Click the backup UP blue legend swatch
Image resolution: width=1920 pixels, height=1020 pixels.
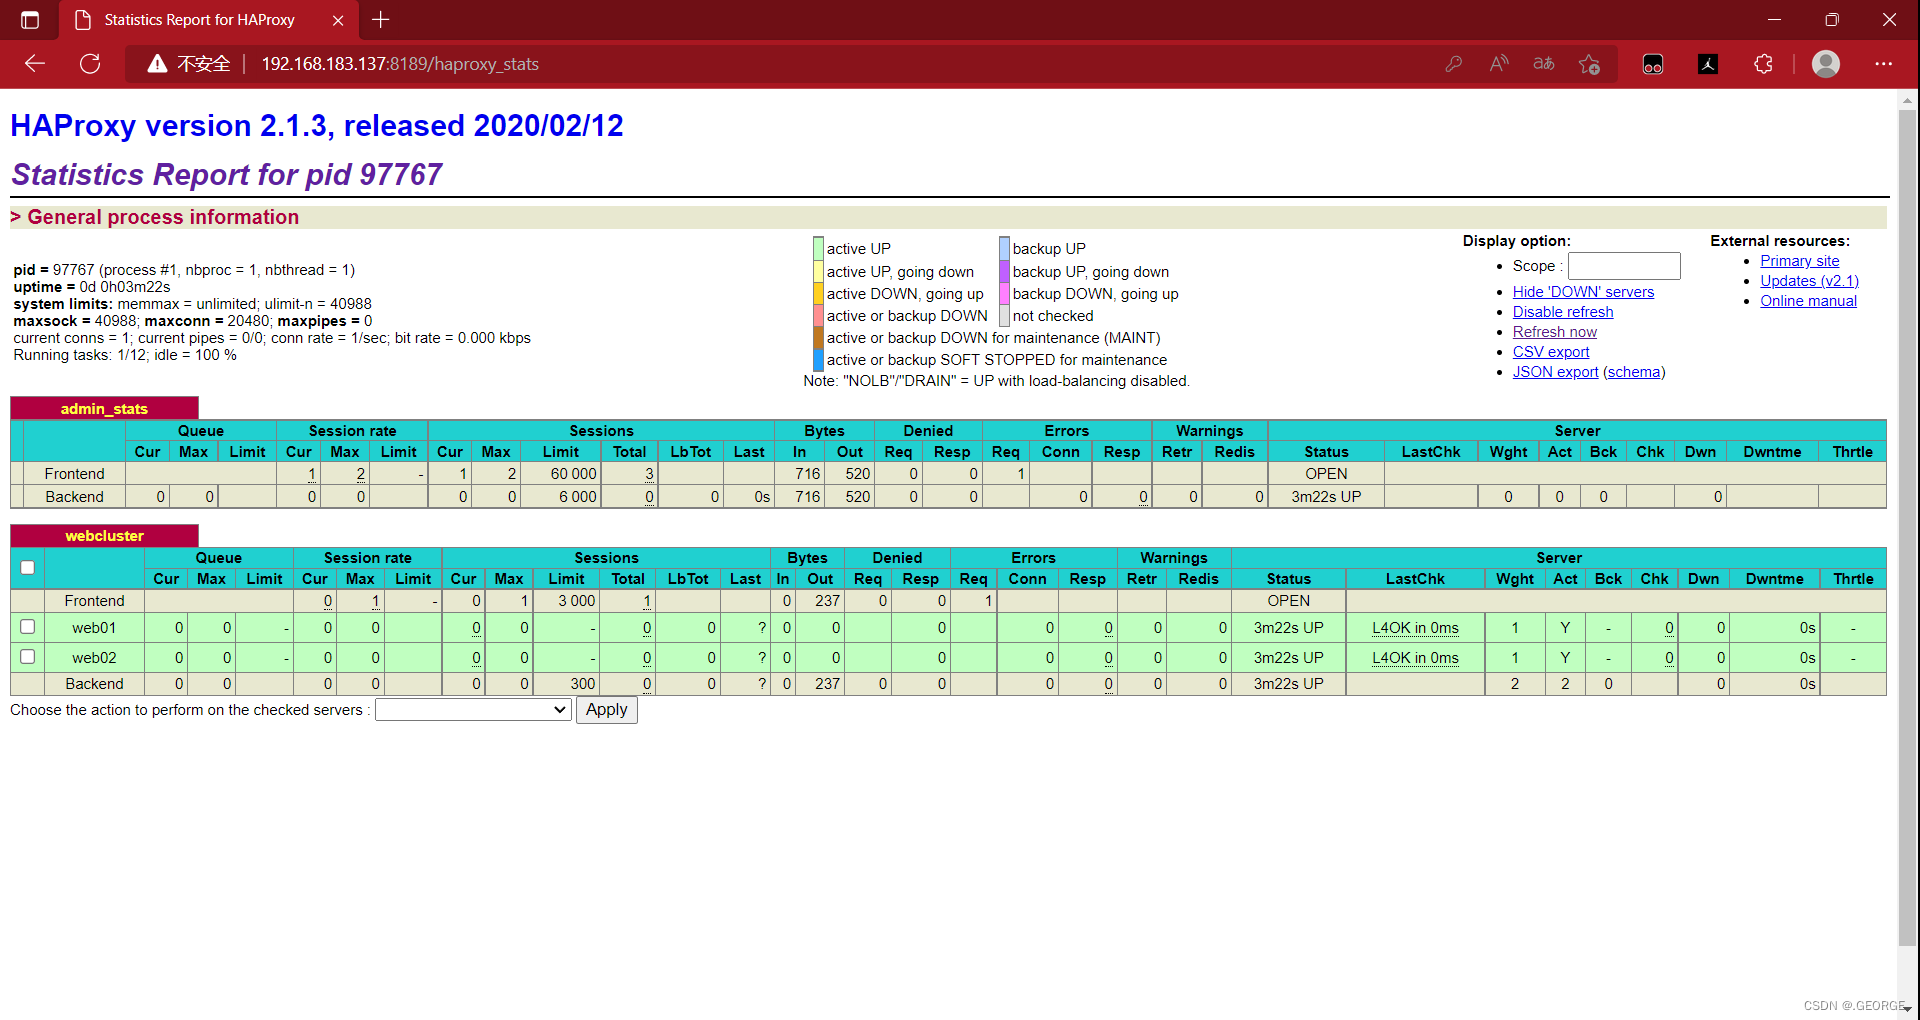tap(1004, 249)
